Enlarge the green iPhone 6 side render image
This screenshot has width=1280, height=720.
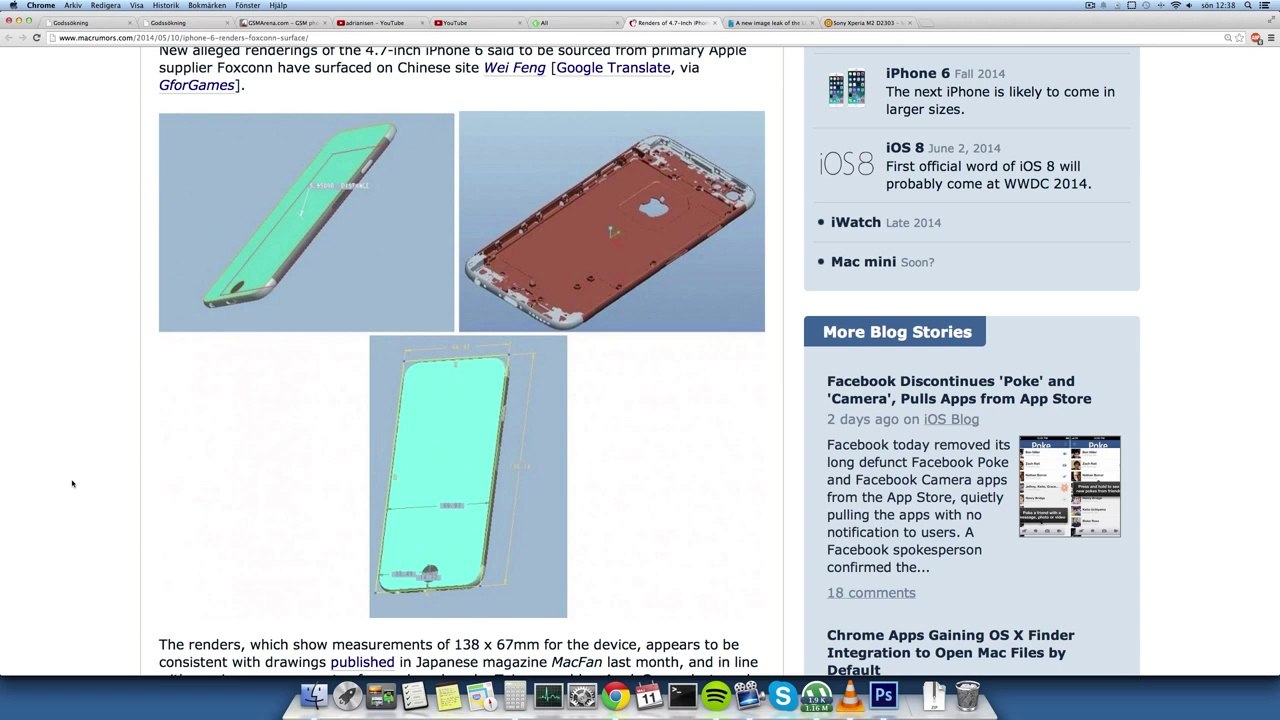click(306, 222)
